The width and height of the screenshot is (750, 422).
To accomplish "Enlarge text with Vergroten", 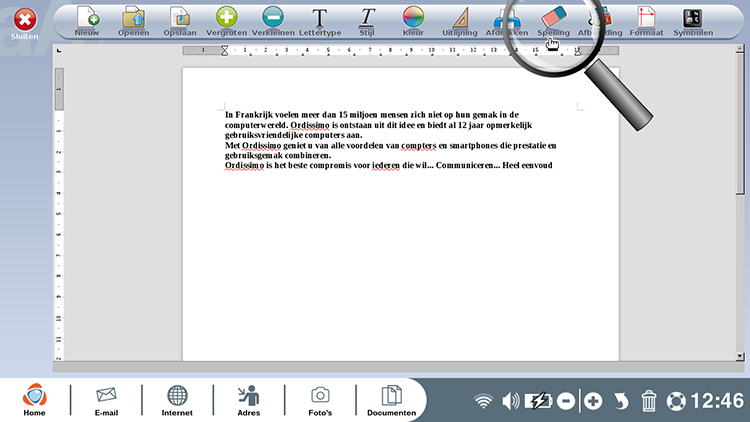I will point(226,21).
